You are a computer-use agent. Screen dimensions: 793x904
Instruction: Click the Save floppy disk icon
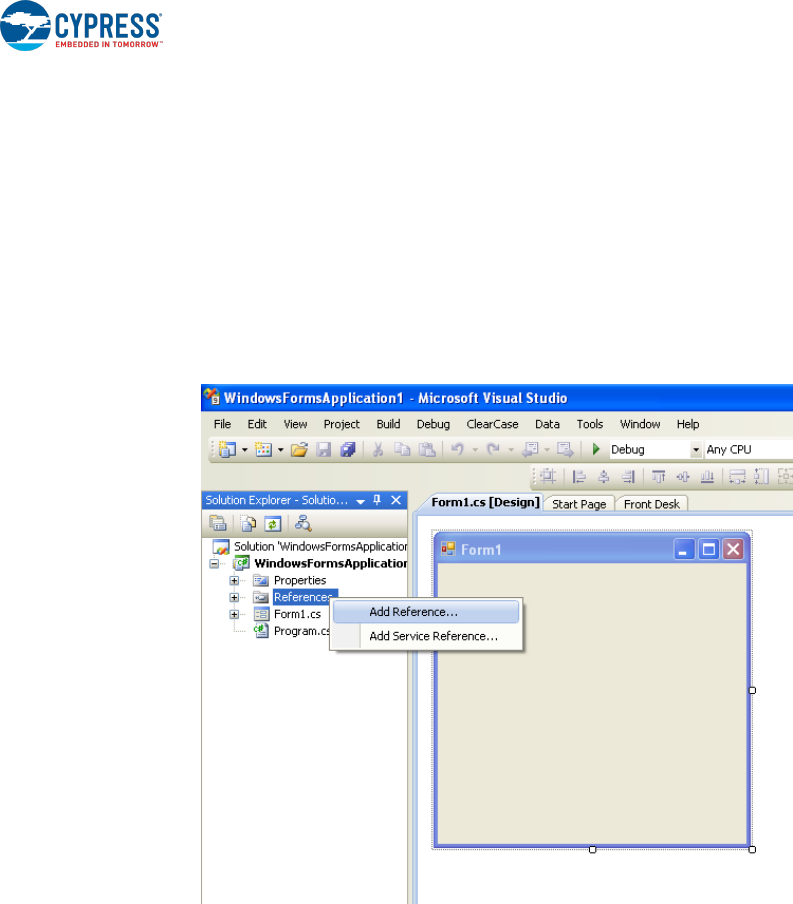324,449
